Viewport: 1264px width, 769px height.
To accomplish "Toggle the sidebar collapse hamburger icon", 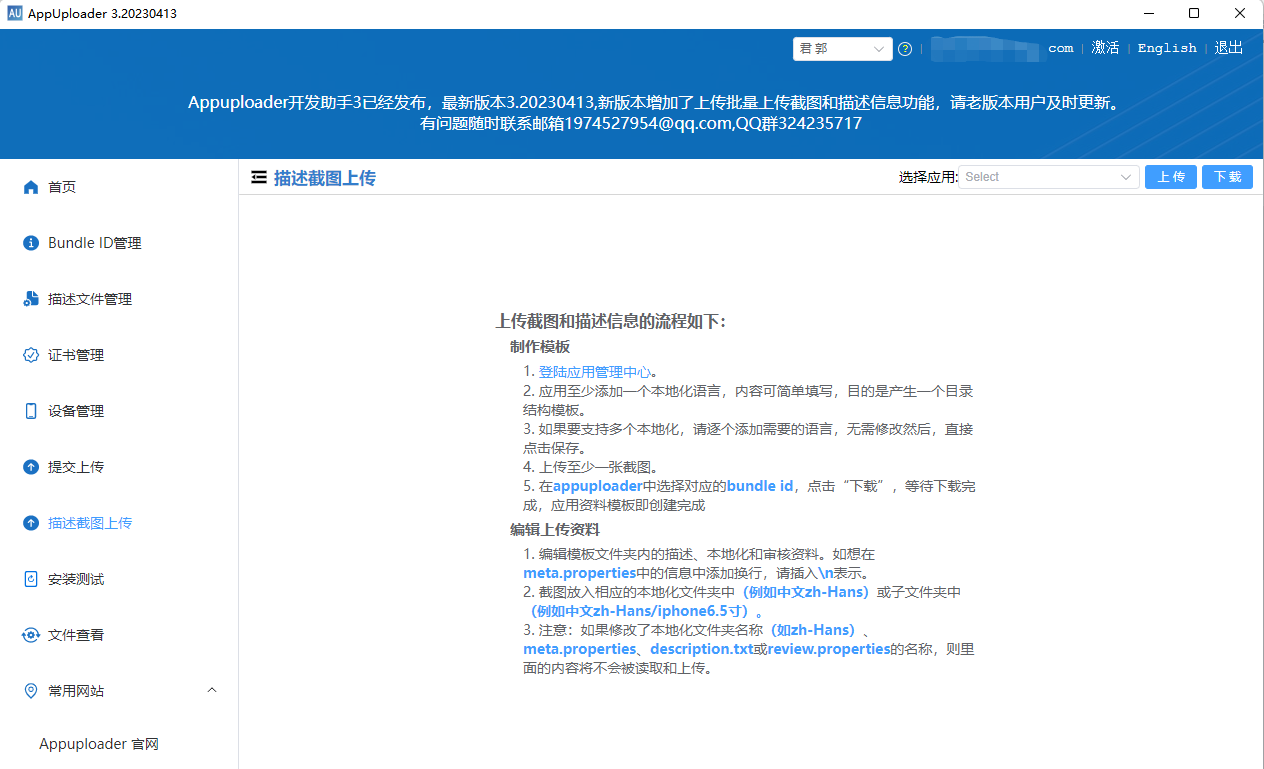I will coord(259,177).
